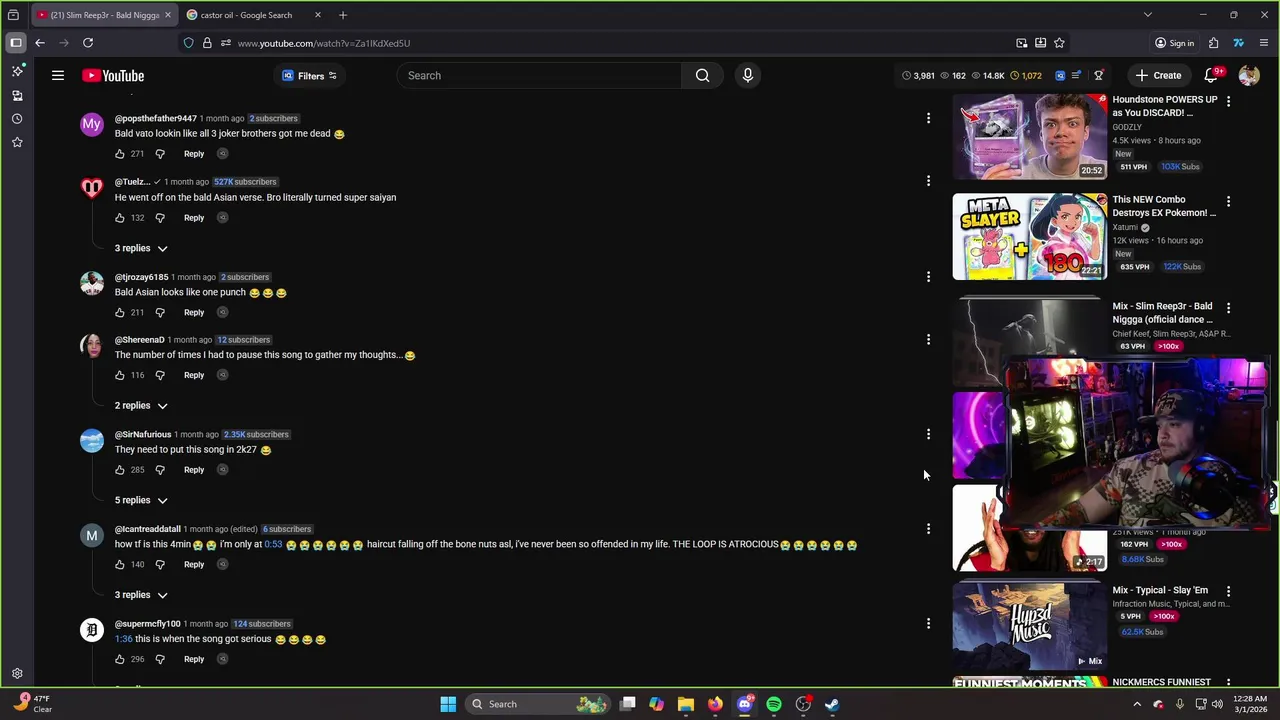Open the trophy icon in the vidIQ bar
Viewport: 1280px width, 720px height.
pos(1098,75)
